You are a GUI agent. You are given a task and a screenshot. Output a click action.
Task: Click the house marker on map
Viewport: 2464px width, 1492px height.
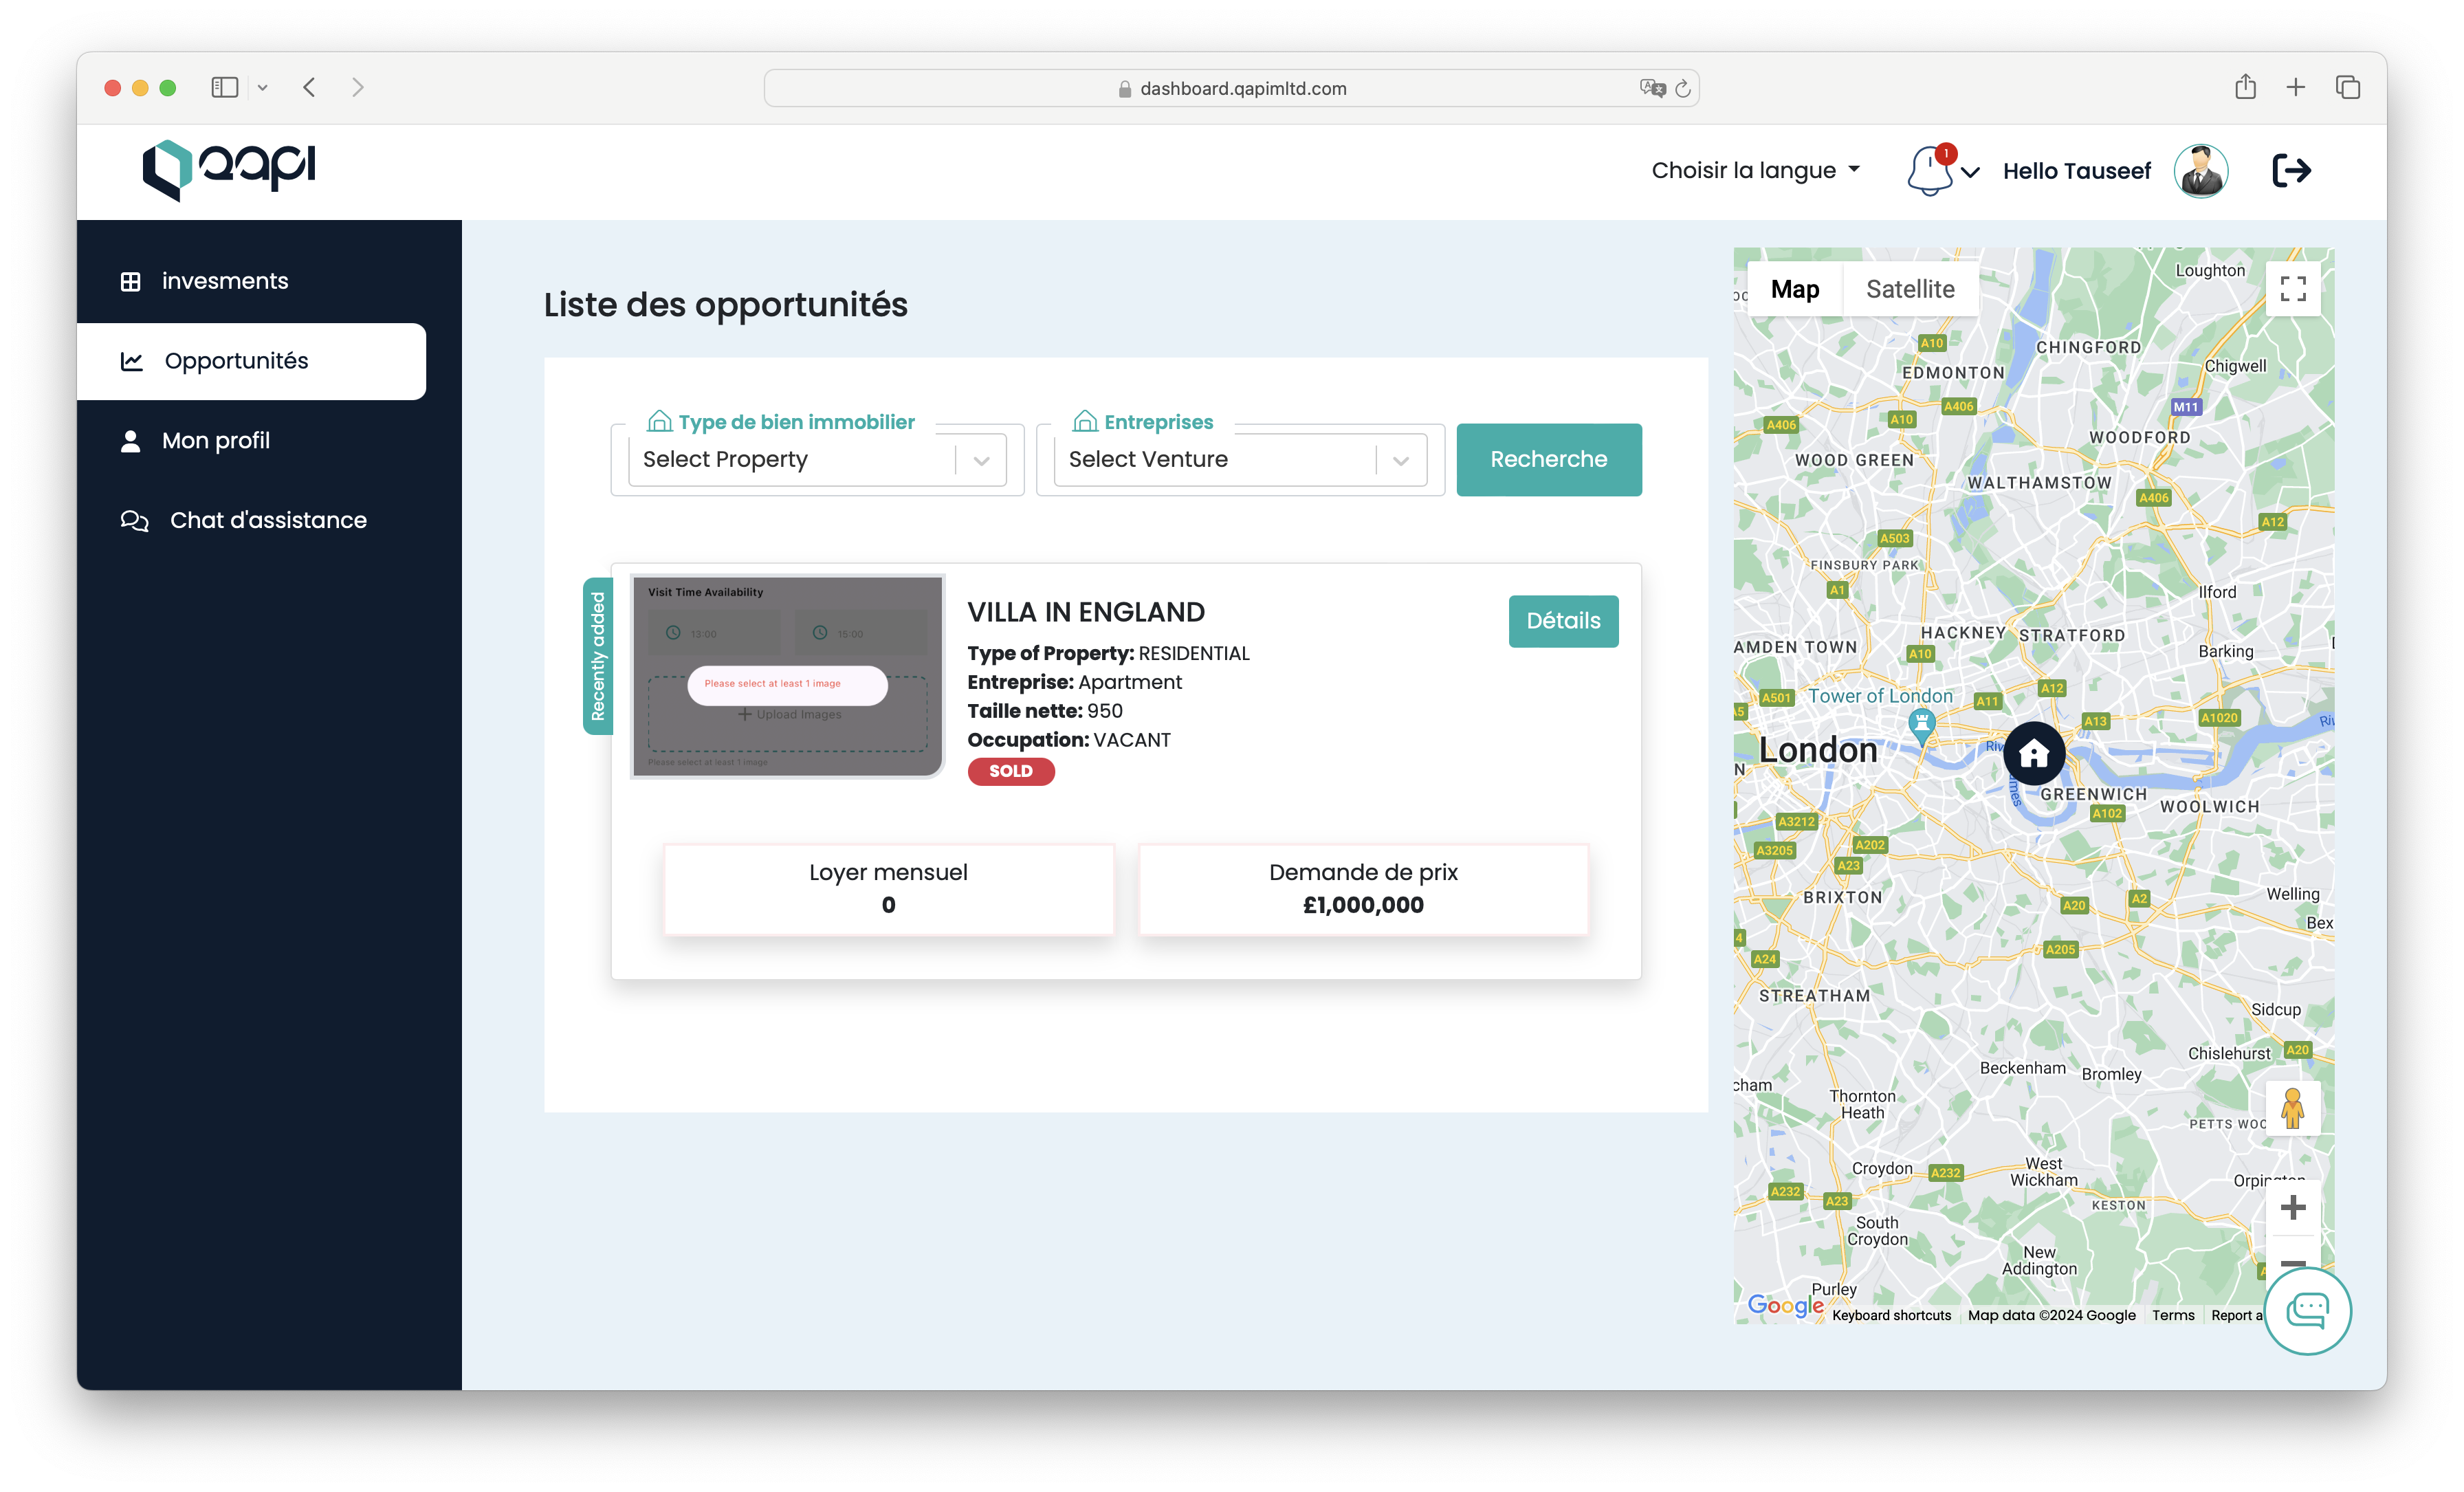point(2033,753)
